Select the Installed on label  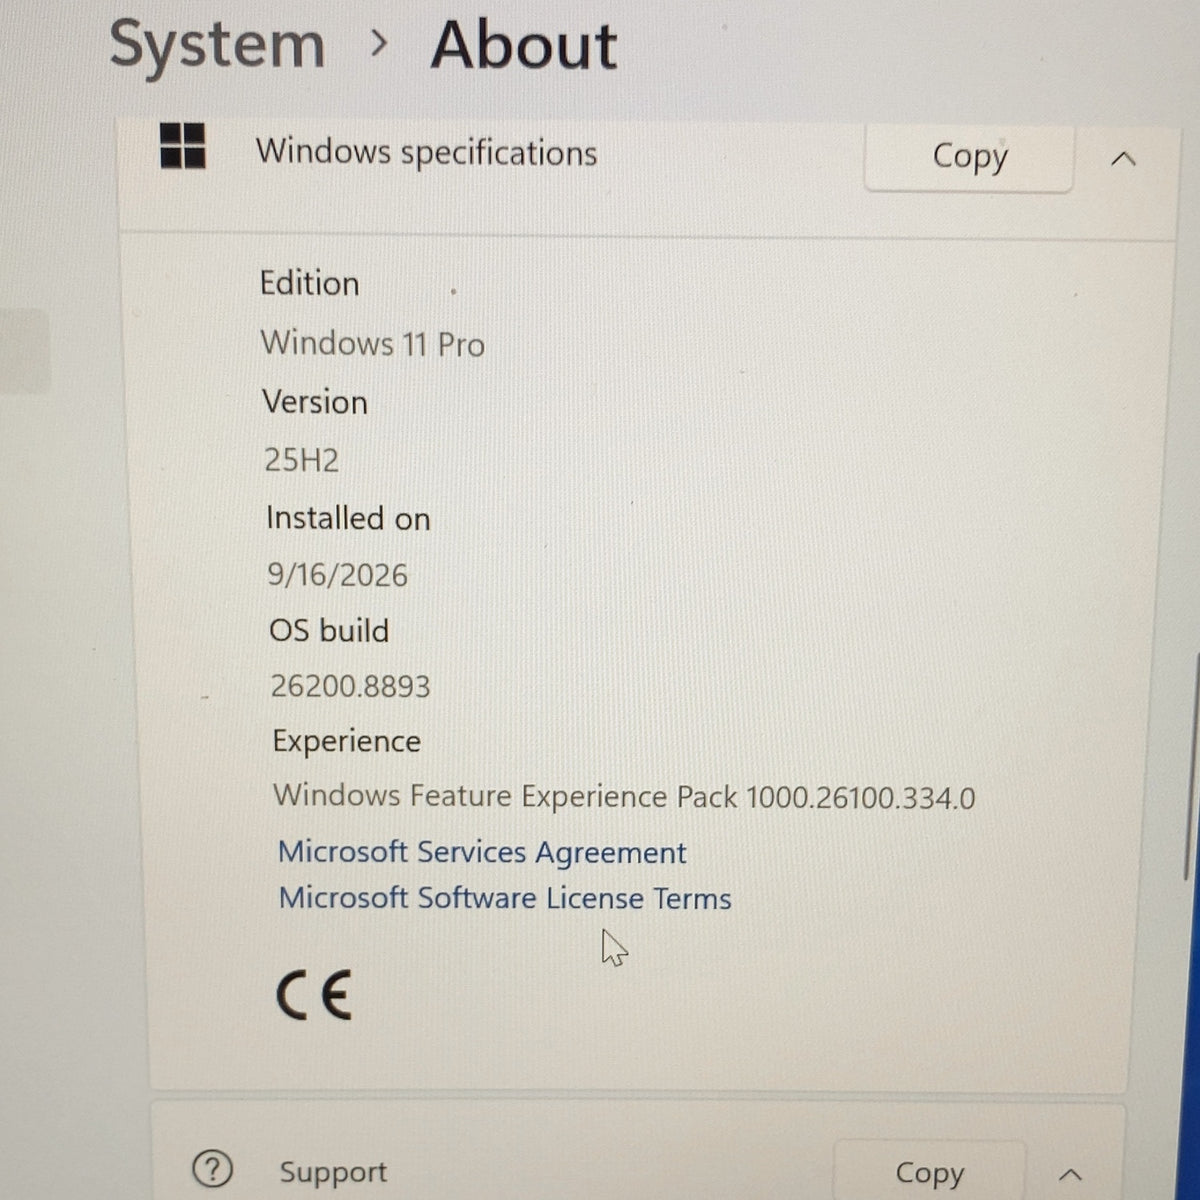tap(348, 518)
